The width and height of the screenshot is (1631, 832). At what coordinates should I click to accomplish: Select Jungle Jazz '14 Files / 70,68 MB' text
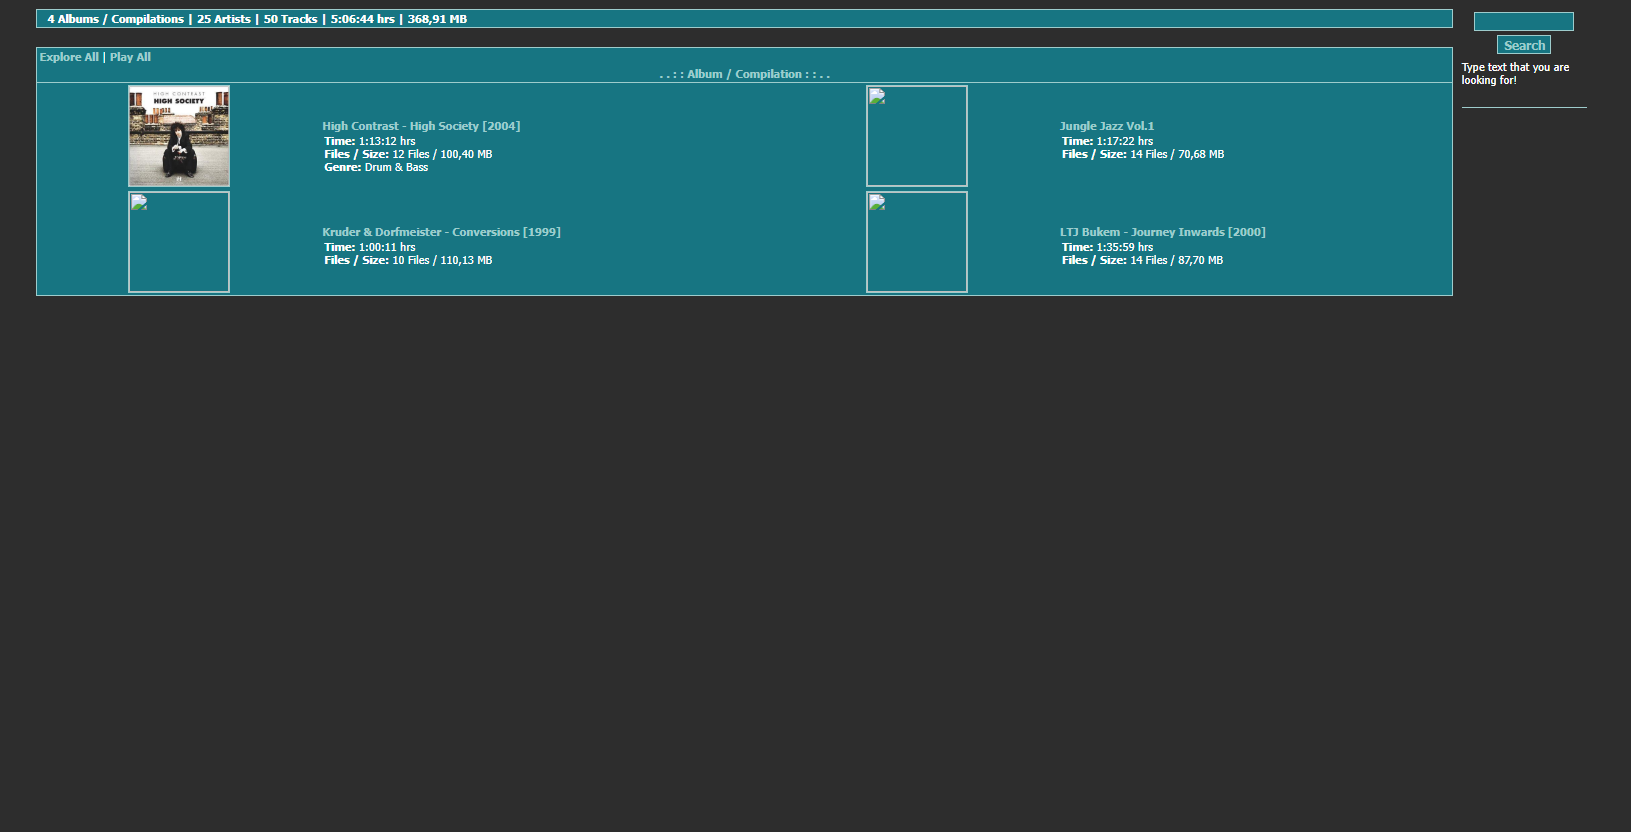(1177, 154)
